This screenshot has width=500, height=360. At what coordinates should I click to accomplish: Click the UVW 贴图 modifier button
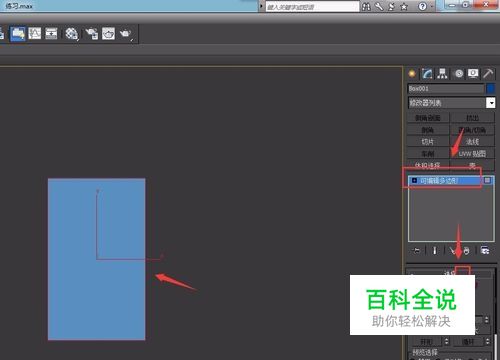[472, 154]
